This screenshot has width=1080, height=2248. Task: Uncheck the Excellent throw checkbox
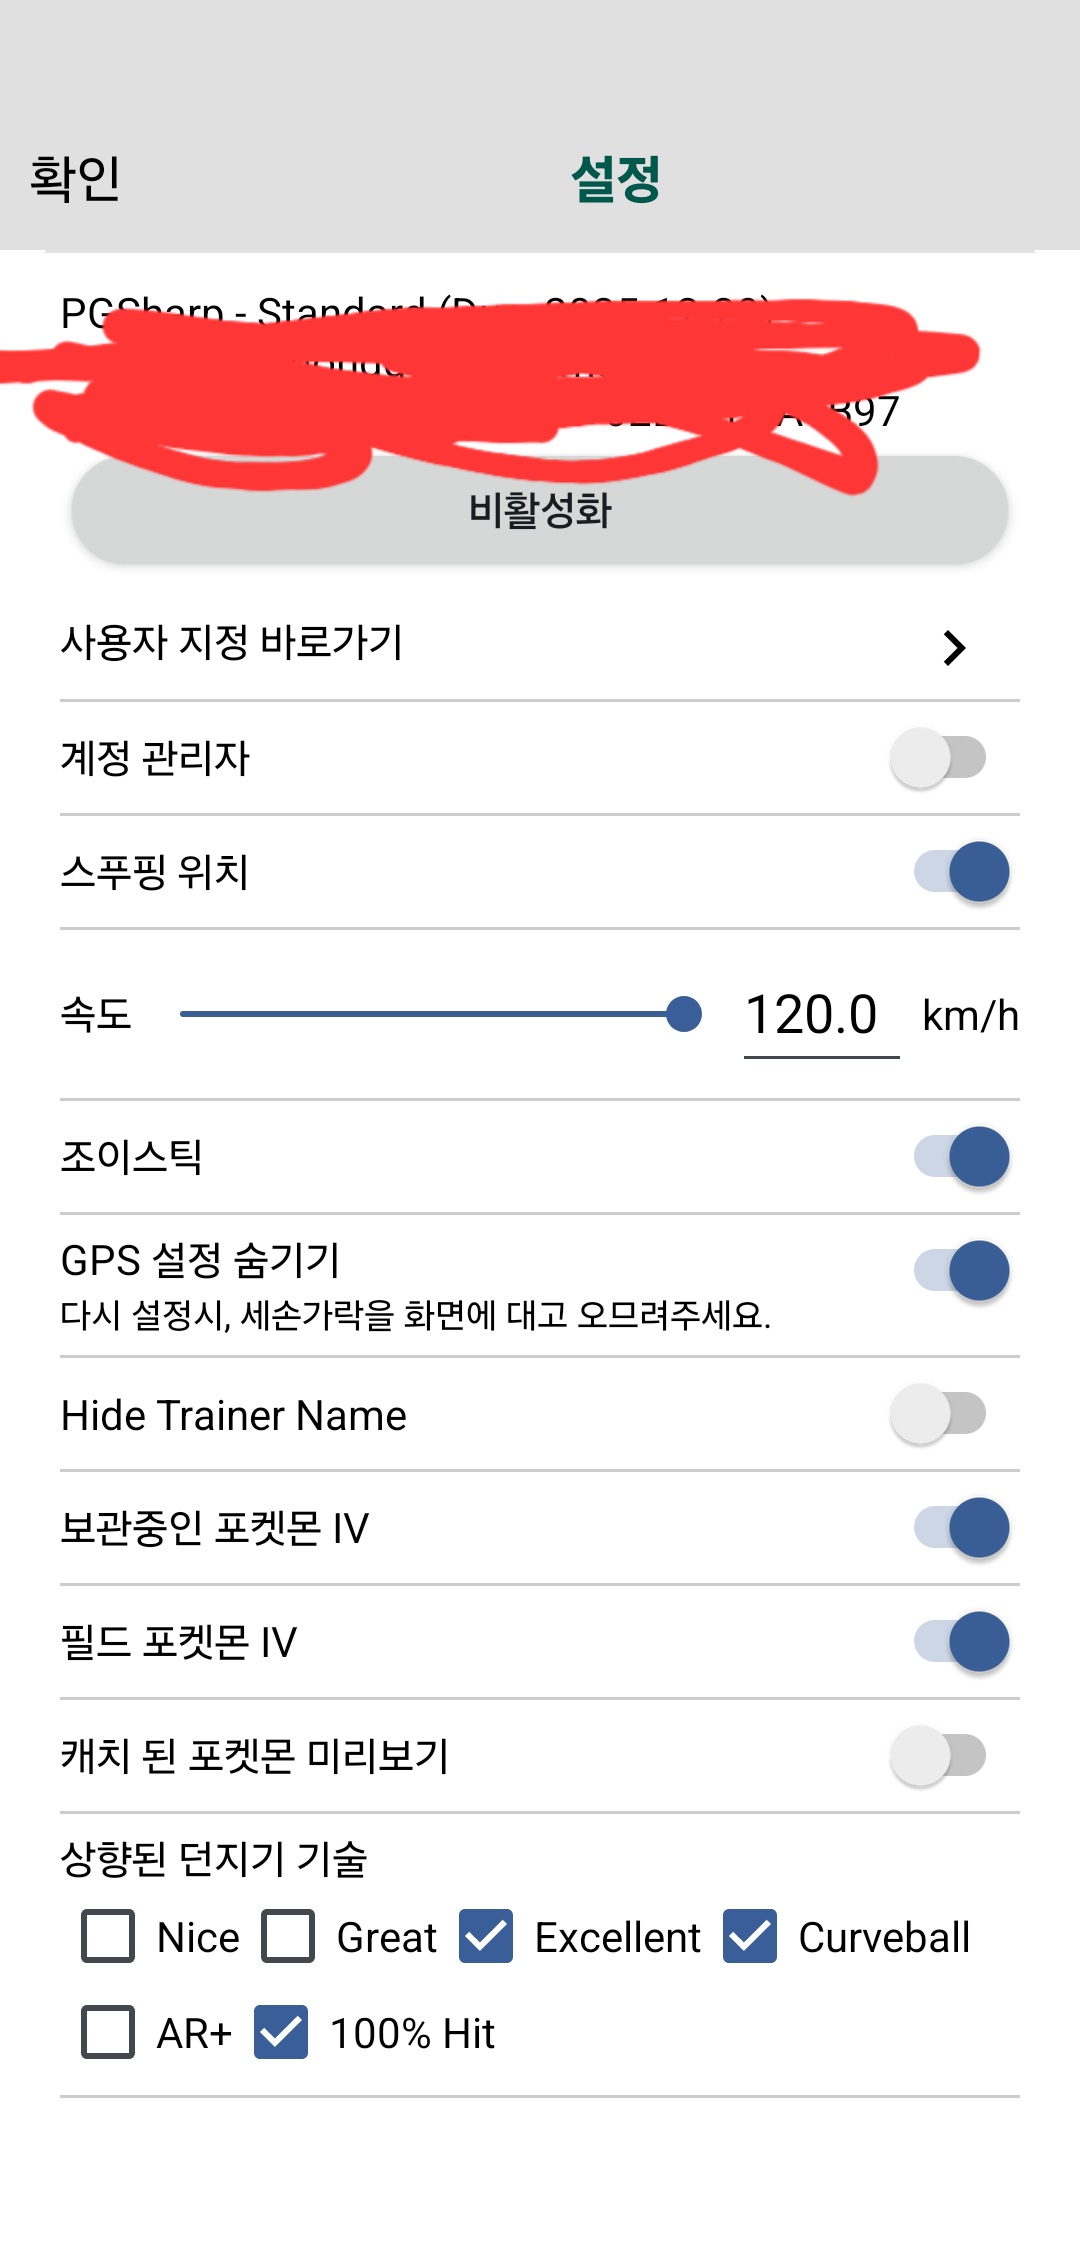coord(486,1936)
